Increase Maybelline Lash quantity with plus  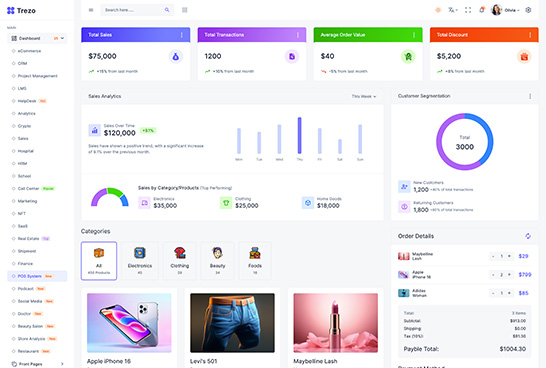point(509,256)
